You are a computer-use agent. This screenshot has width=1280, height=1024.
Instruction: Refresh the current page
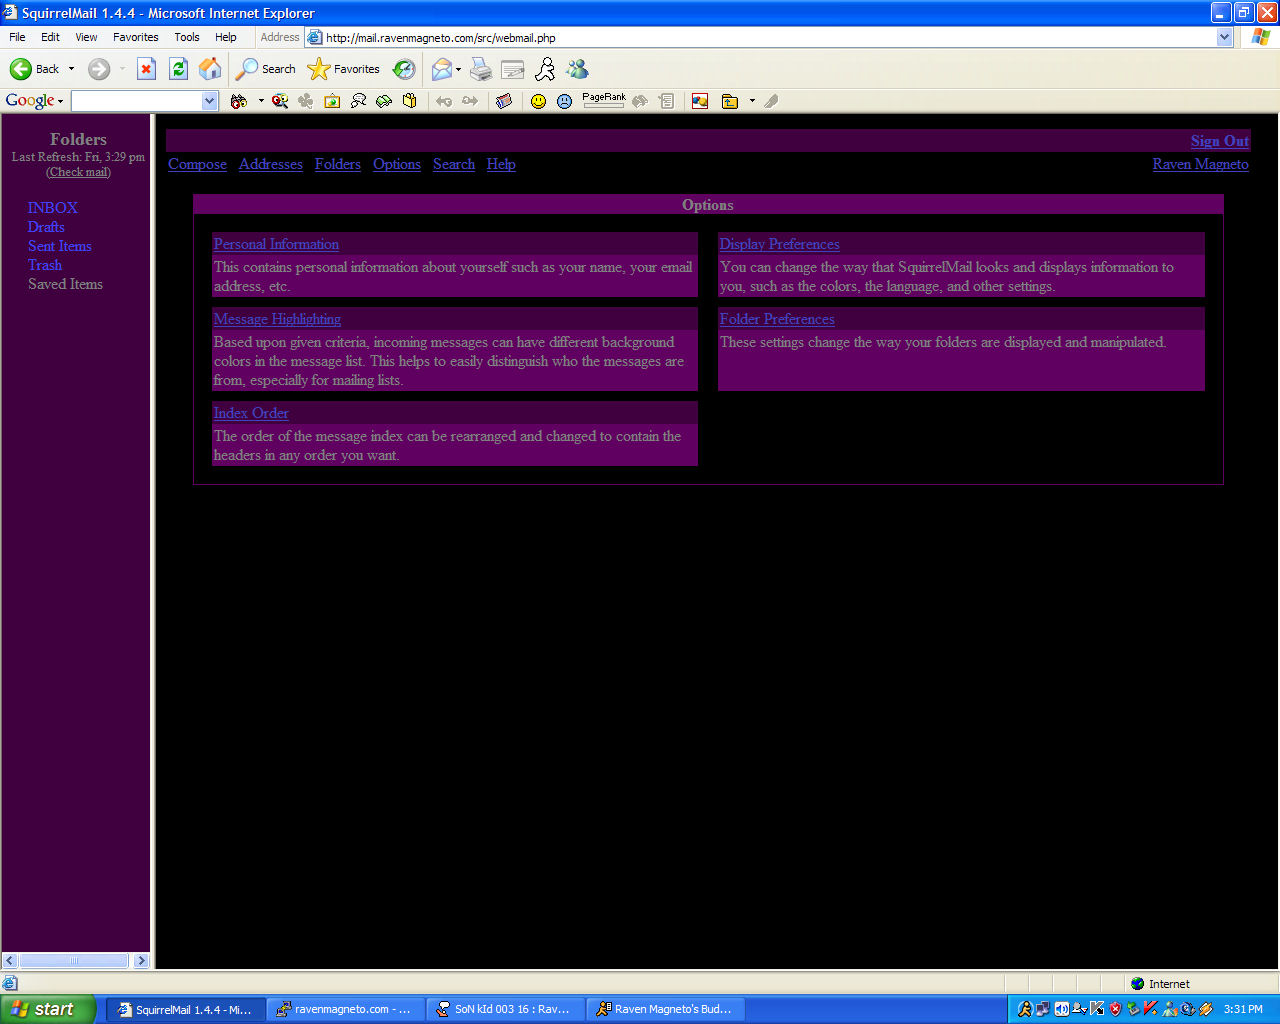178,69
